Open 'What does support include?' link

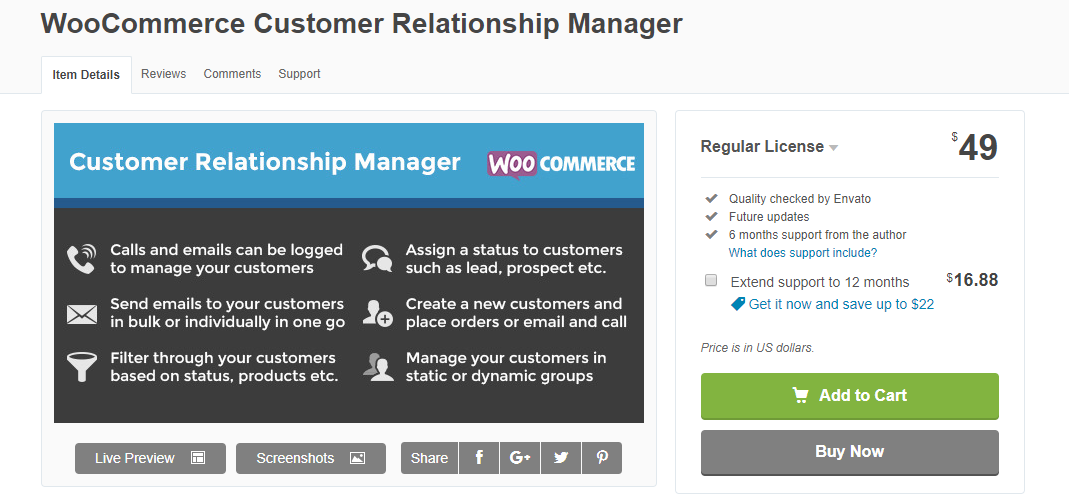pyautogui.click(x=803, y=253)
